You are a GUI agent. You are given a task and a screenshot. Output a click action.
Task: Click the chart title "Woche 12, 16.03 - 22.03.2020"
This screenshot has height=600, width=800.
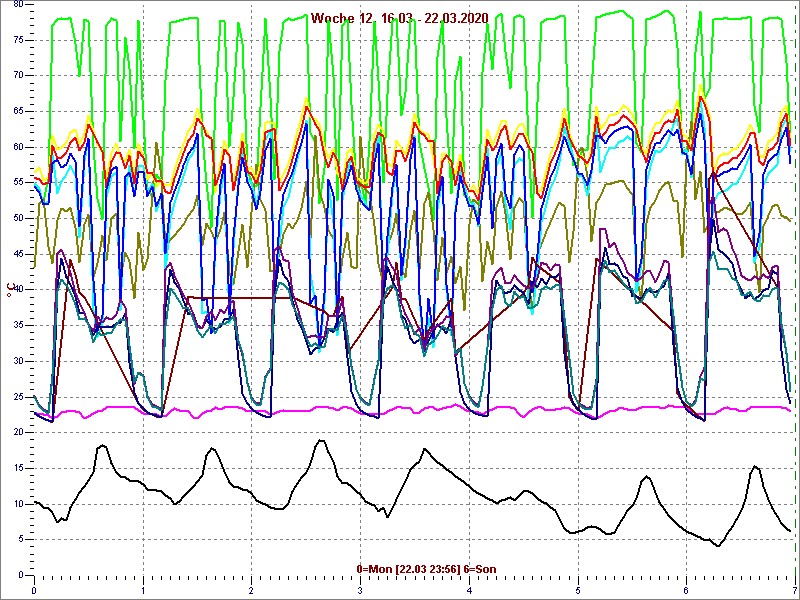[x=399, y=18]
